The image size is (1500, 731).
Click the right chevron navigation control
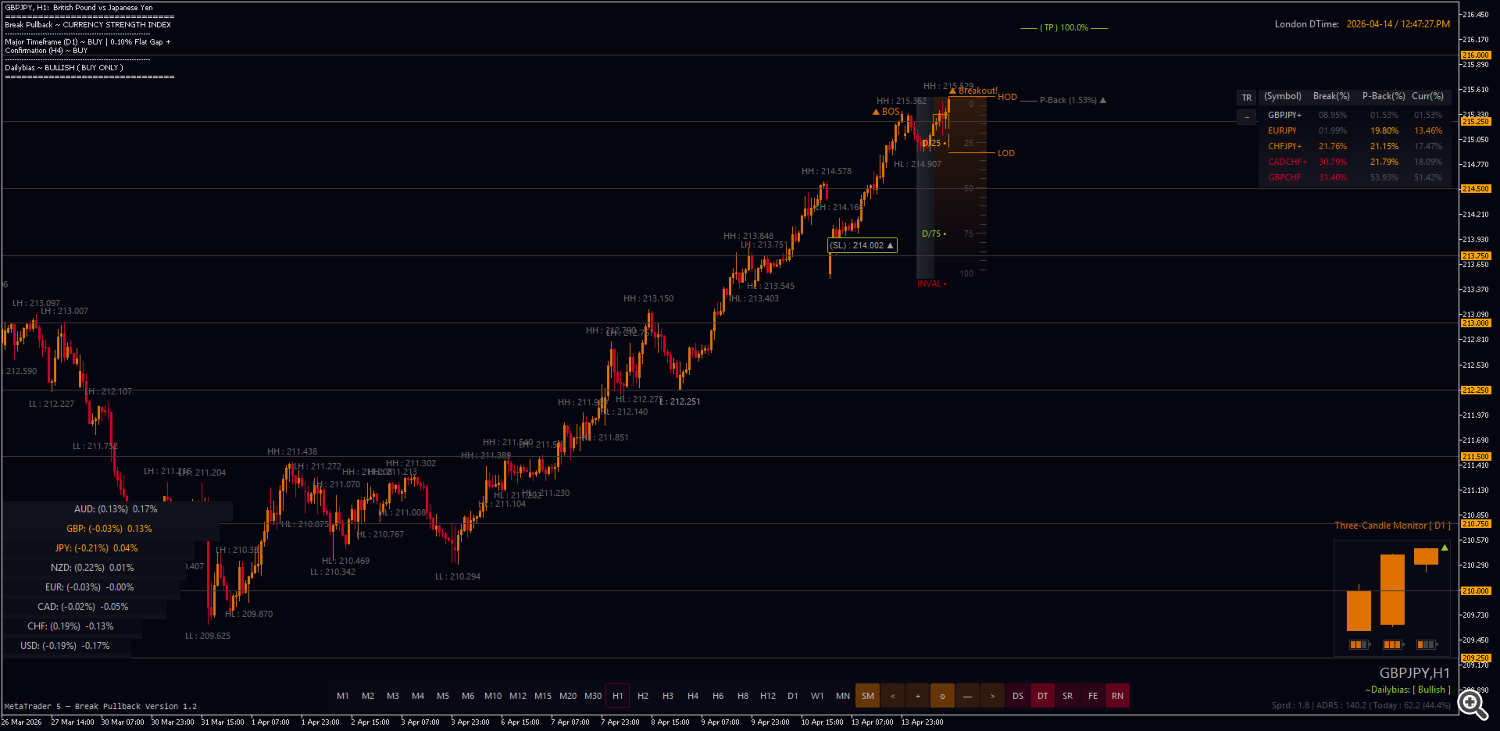tap(992, 695)
